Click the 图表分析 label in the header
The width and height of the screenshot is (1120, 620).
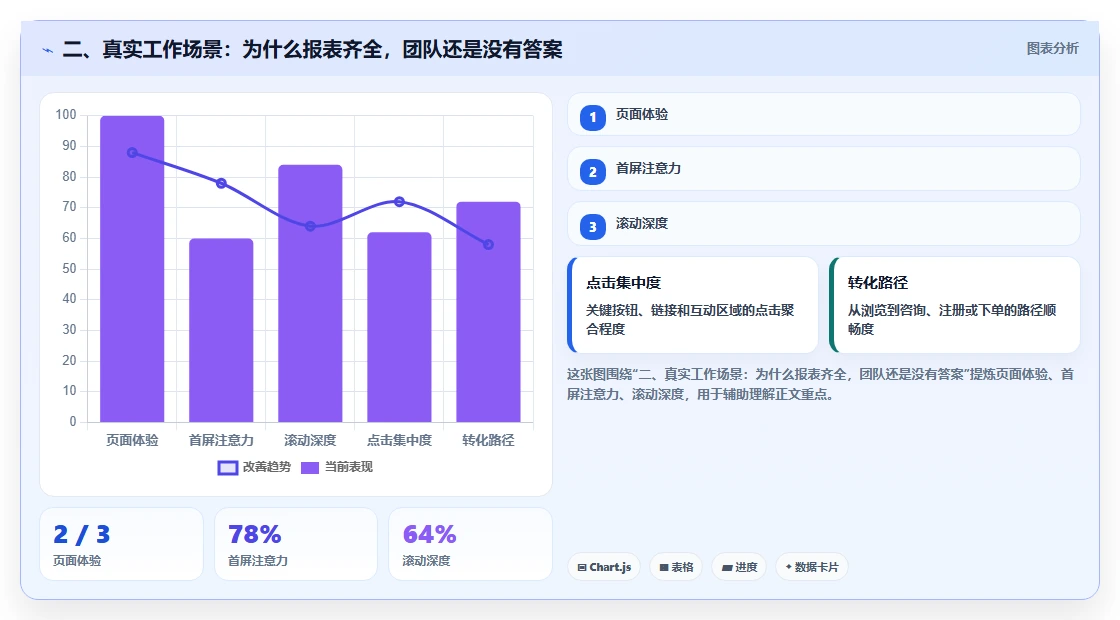pos(1052,49)
